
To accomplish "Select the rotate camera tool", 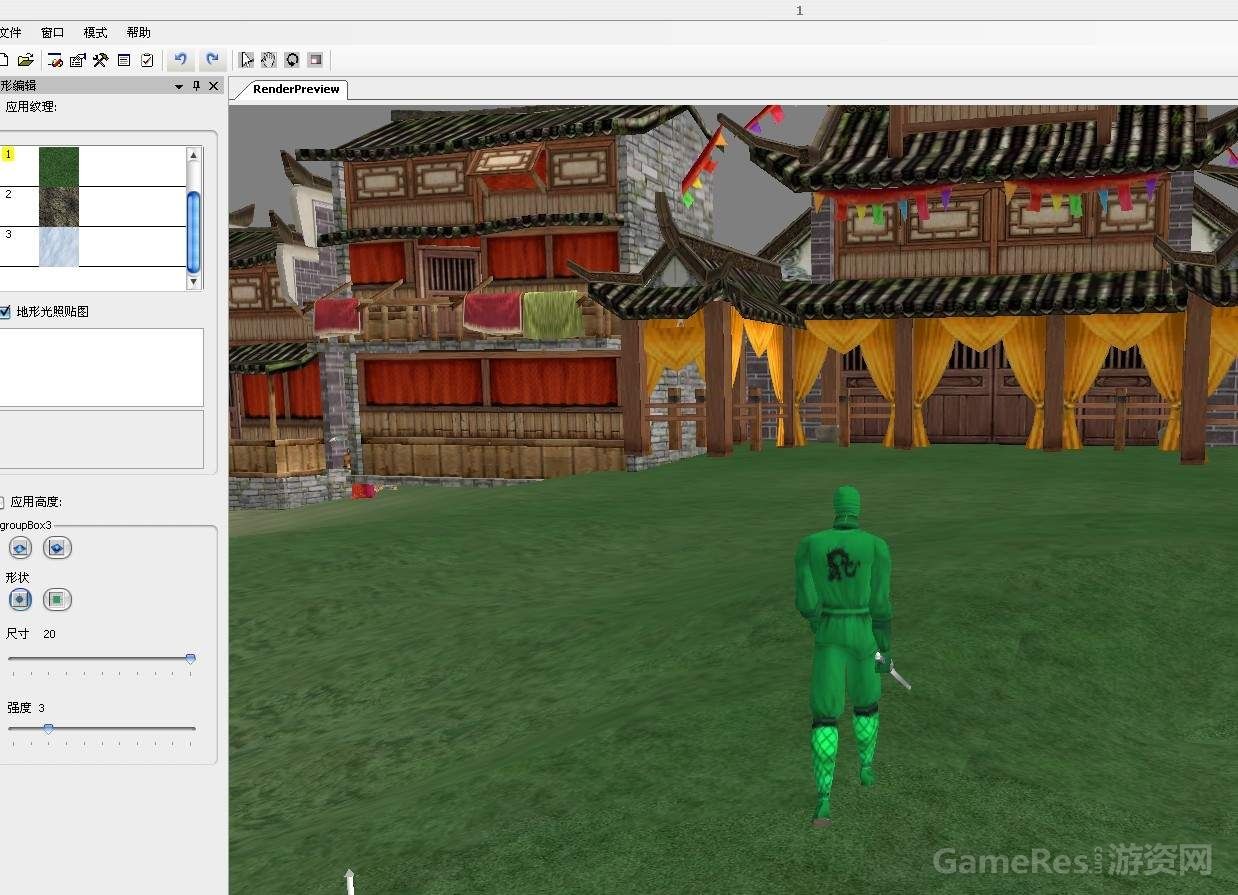I will coord(292,60).
